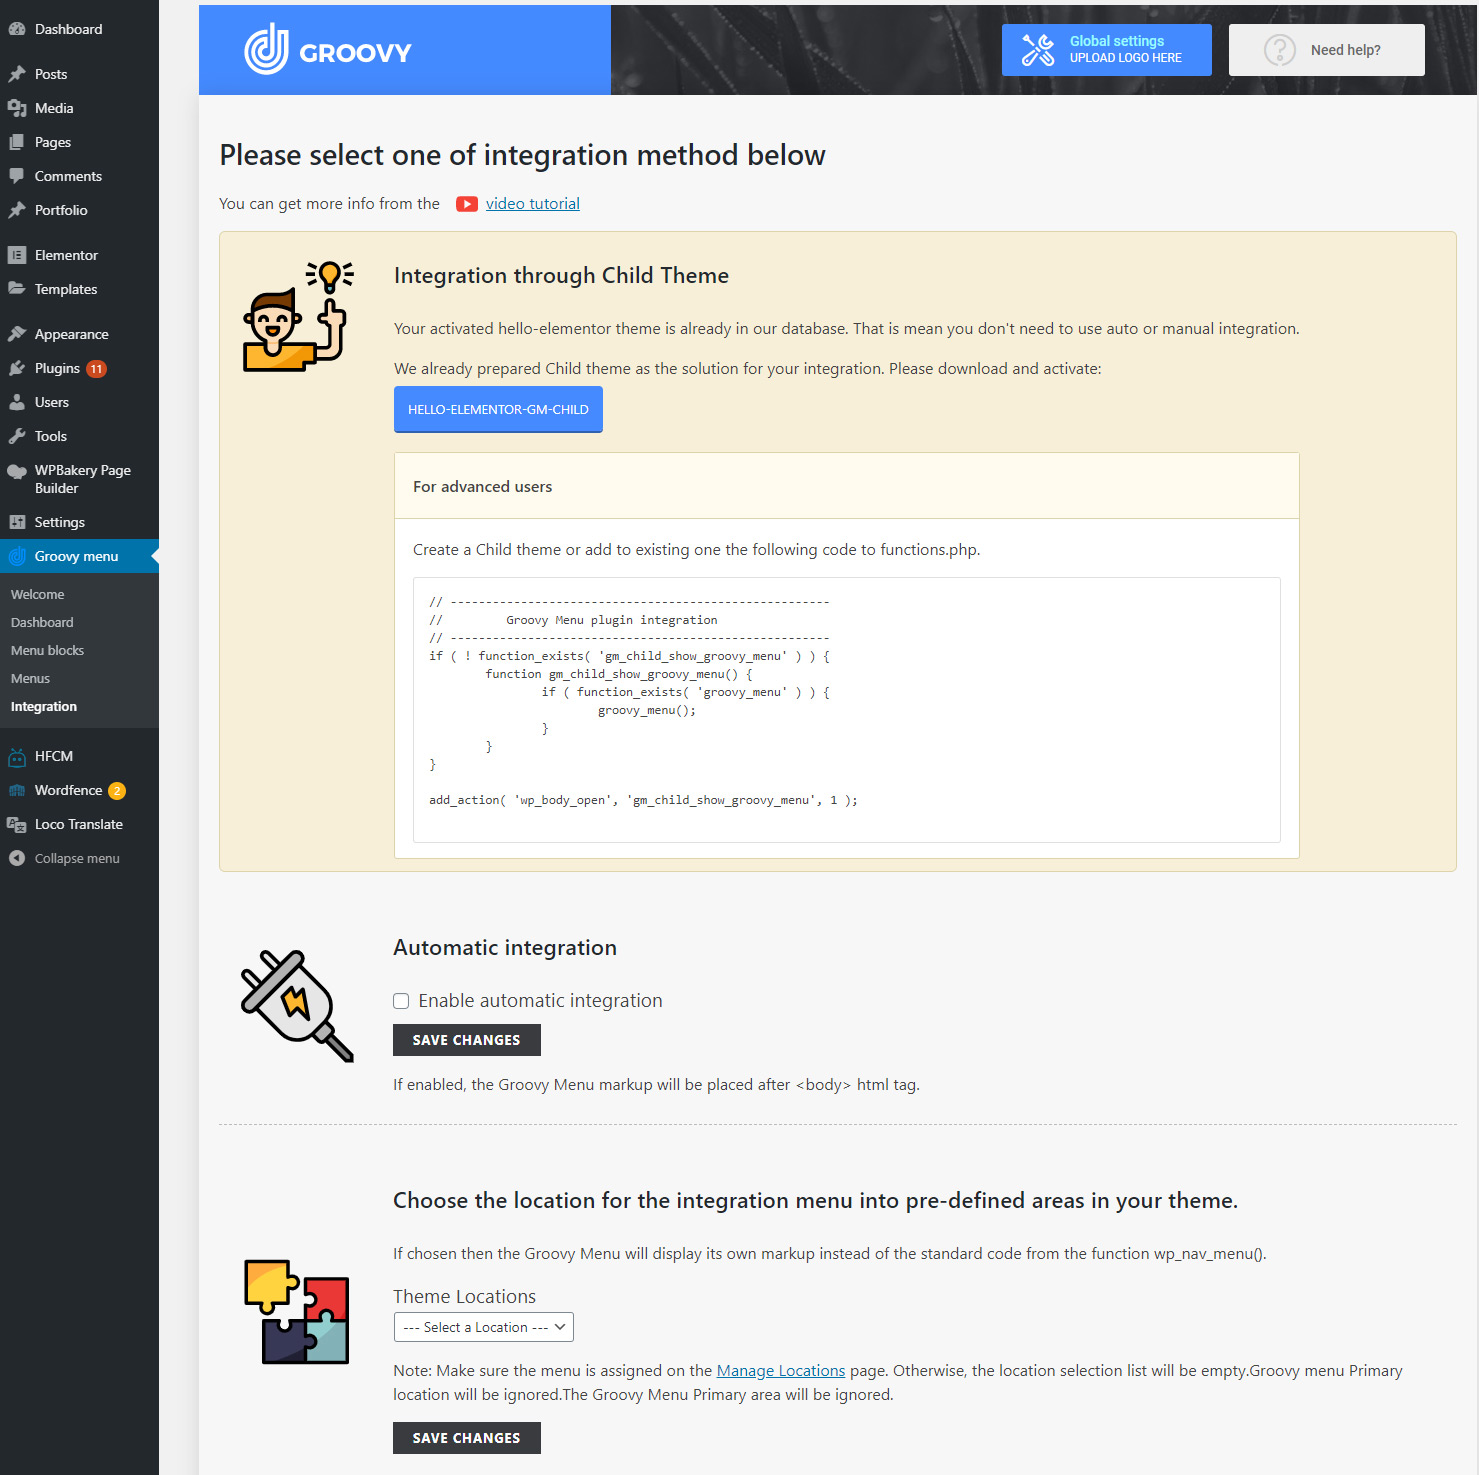Switch to the Menu blocks section
The width and height of the screenshot is (1479, 1475).
click(46, 650)
